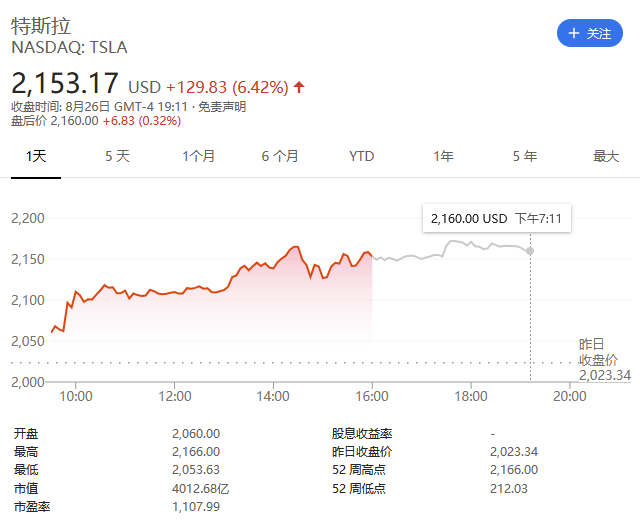Click the plus icon on follow button

tap(573, 33)
